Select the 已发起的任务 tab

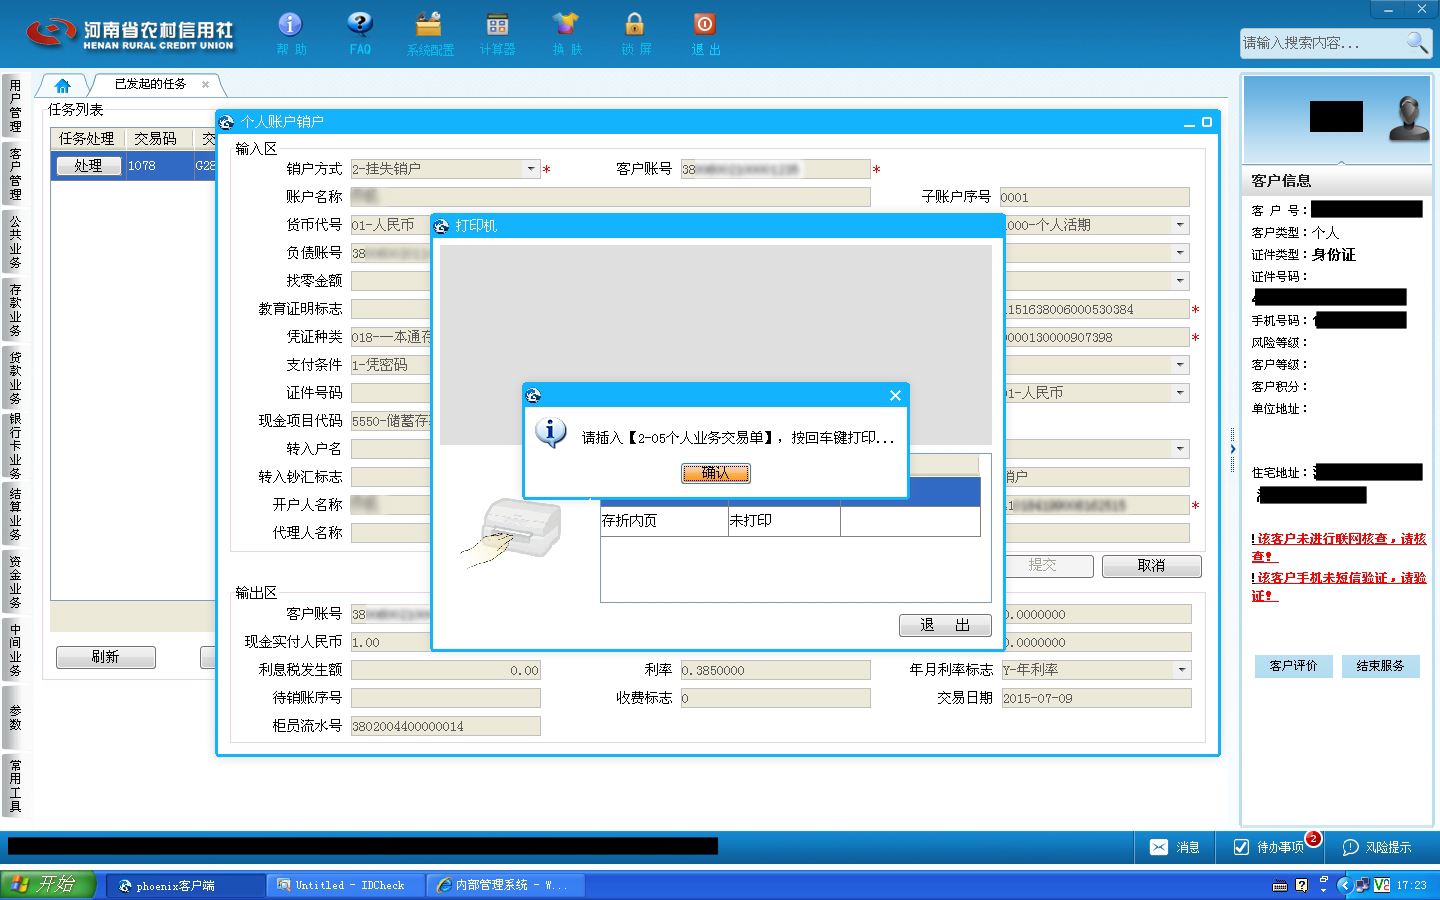[x=150, y=85]
